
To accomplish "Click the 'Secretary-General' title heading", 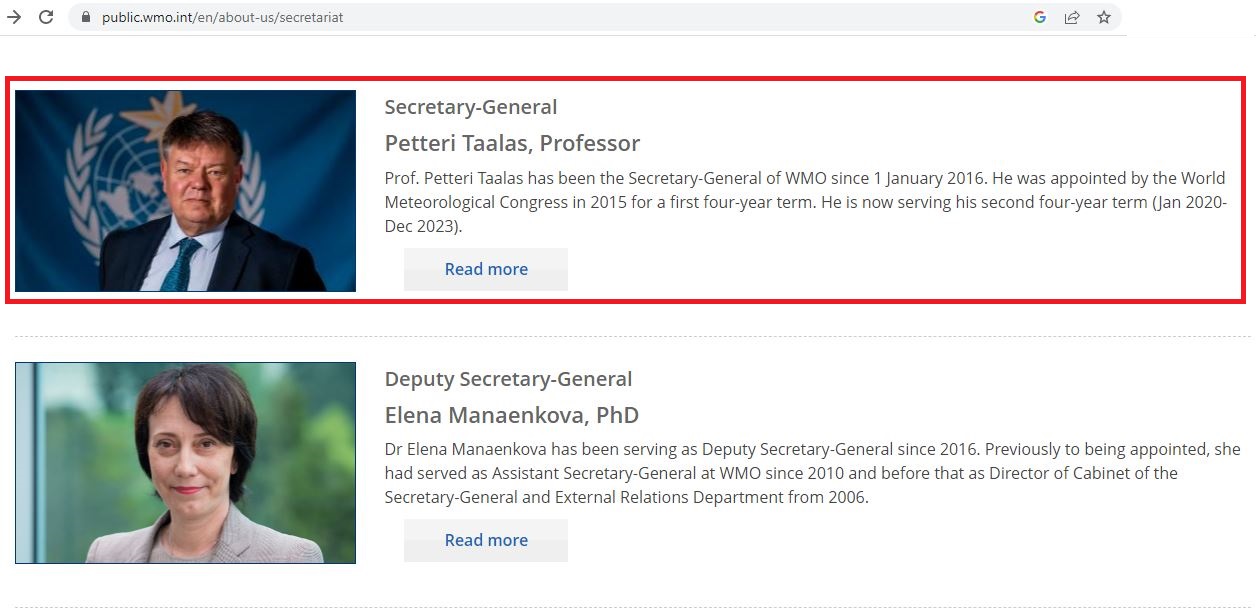I will 471,107.
